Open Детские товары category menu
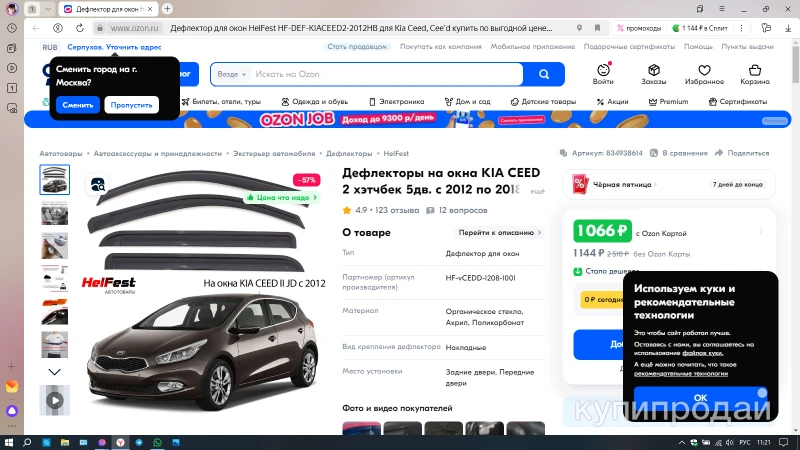Screen dimensions: 800x450 point(543,102)
